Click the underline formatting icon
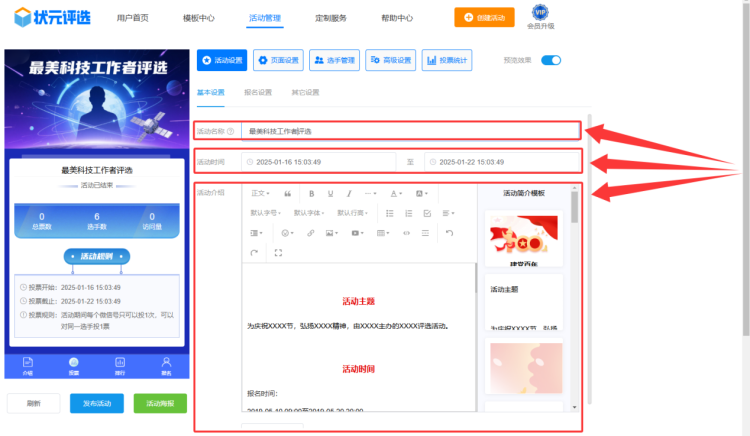 point(330,194)
